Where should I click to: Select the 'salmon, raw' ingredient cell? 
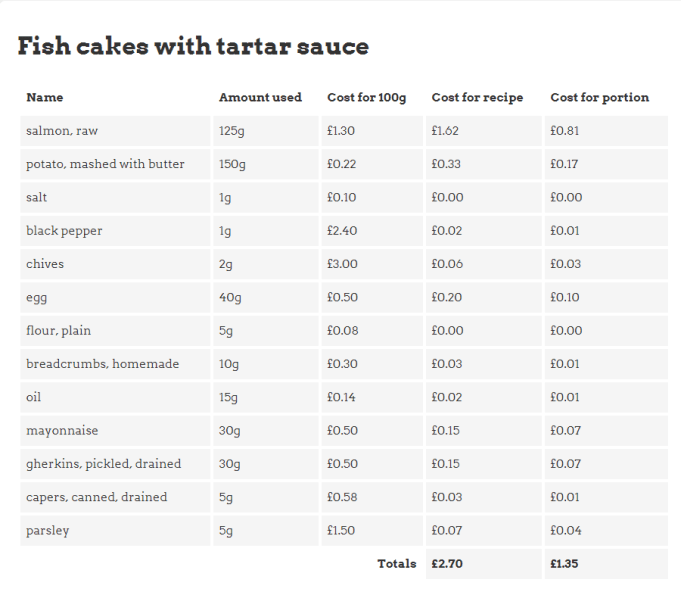(x=62, y=131)
